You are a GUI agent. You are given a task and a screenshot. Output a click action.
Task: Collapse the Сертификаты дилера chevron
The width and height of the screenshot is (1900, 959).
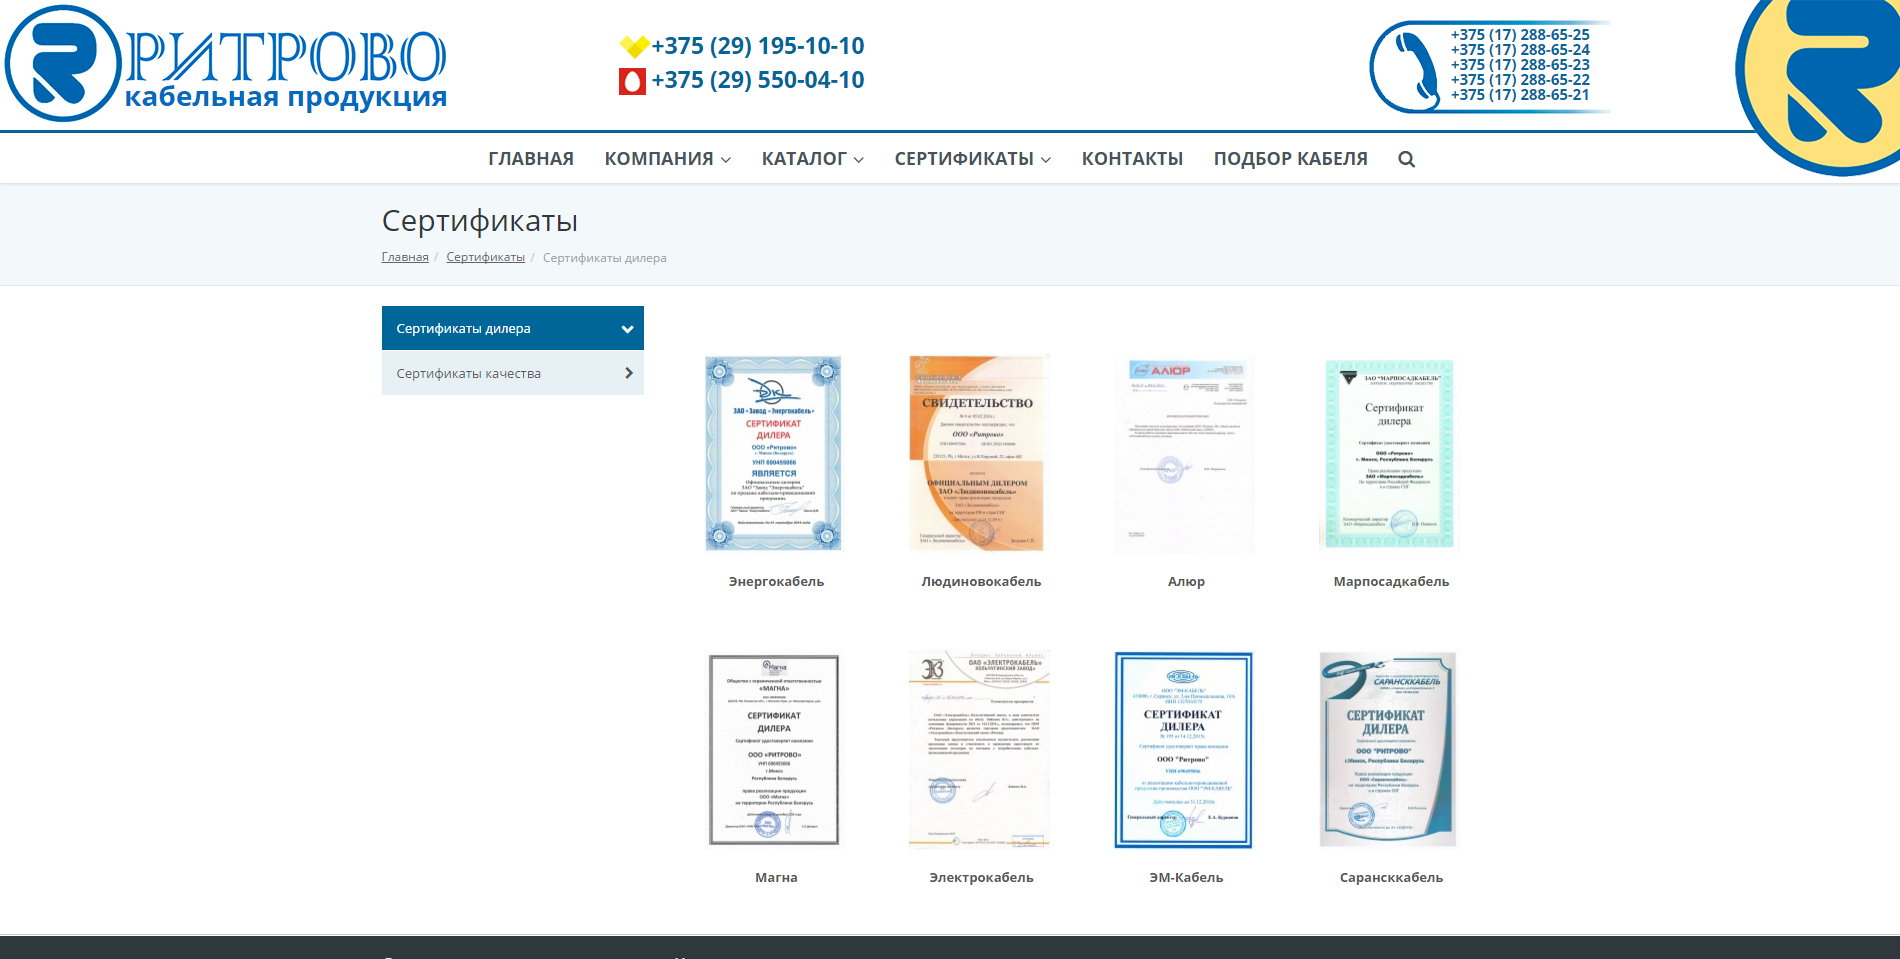pyautogui.click(x=627, y=329)
